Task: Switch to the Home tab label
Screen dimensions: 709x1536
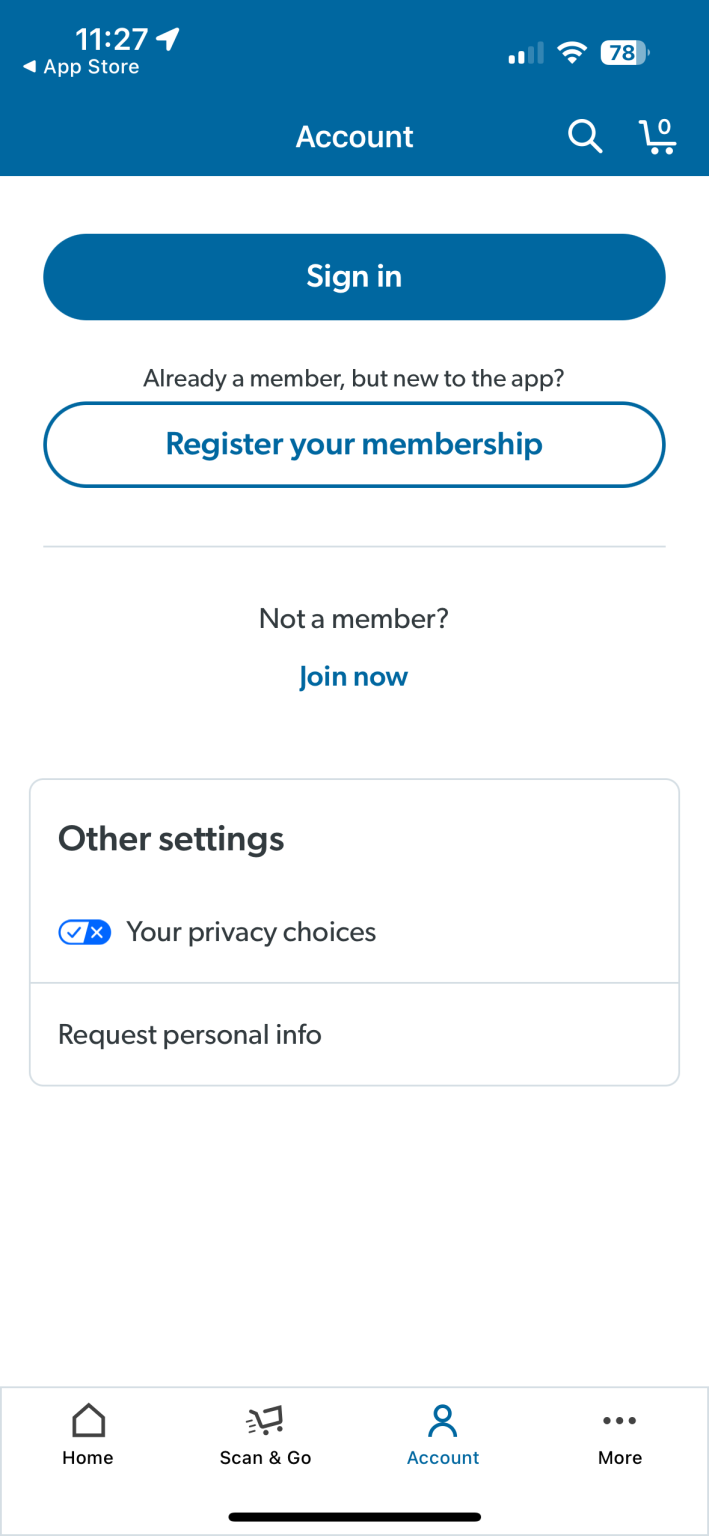Action: pos(88,1458)
